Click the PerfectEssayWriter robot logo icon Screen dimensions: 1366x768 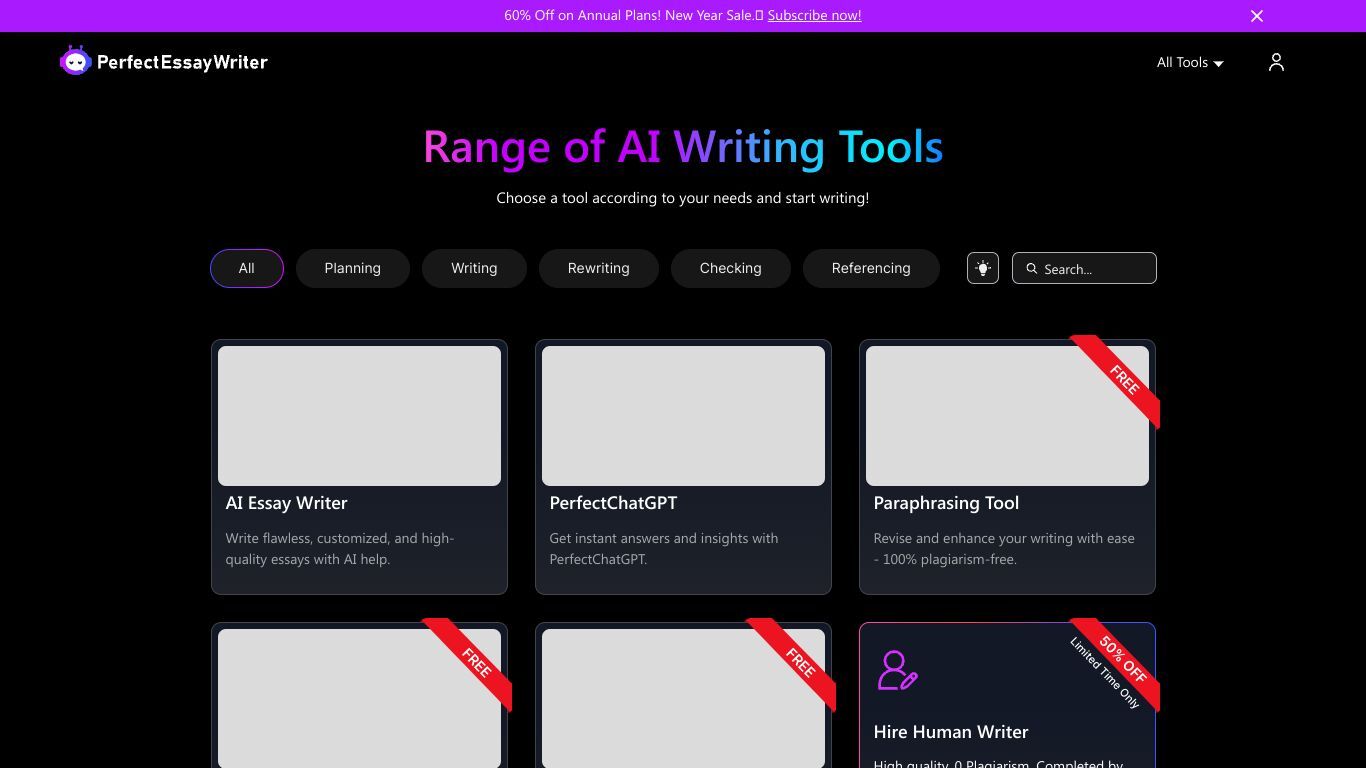[76, 61]
